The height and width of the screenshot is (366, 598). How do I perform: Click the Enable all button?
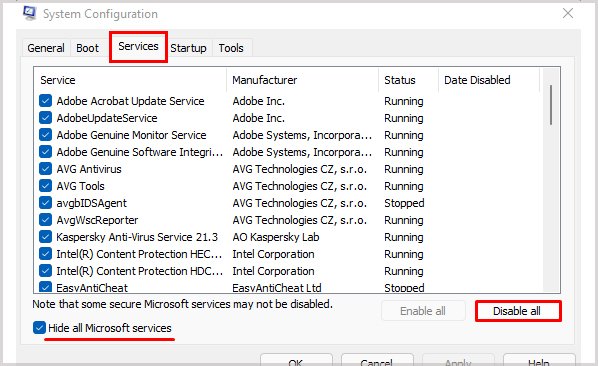[423, 311]
